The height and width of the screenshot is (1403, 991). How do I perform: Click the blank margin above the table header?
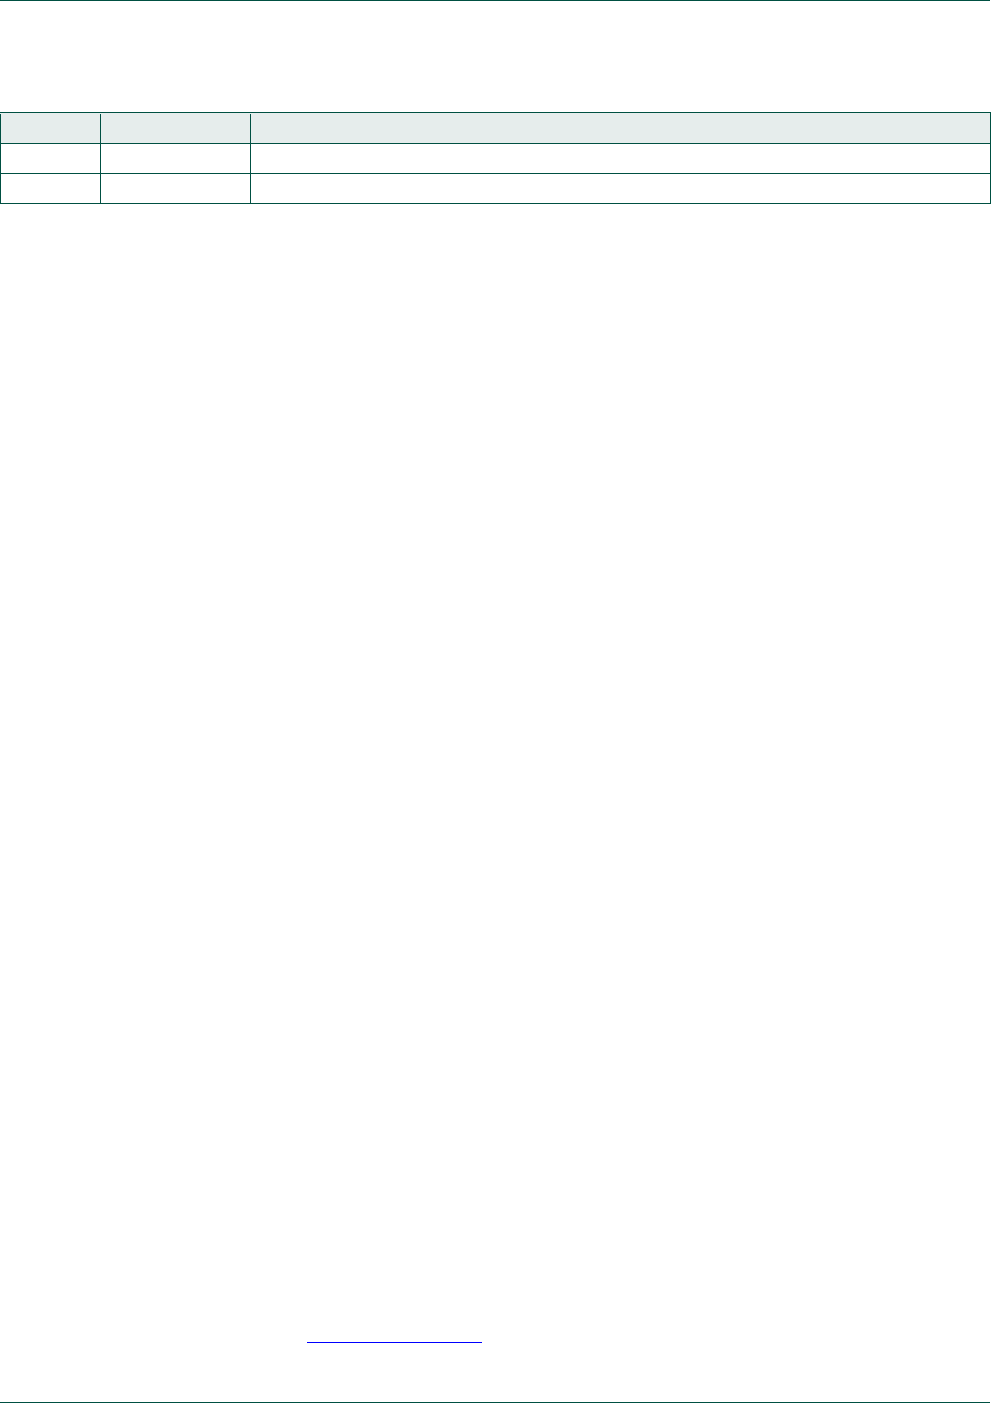point(495,57)
